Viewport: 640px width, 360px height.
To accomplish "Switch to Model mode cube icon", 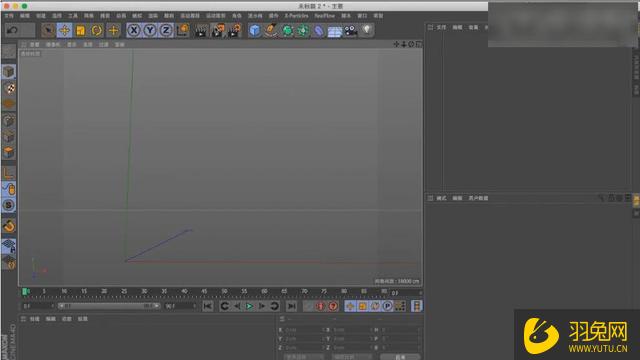I will (x=9, y=72).
